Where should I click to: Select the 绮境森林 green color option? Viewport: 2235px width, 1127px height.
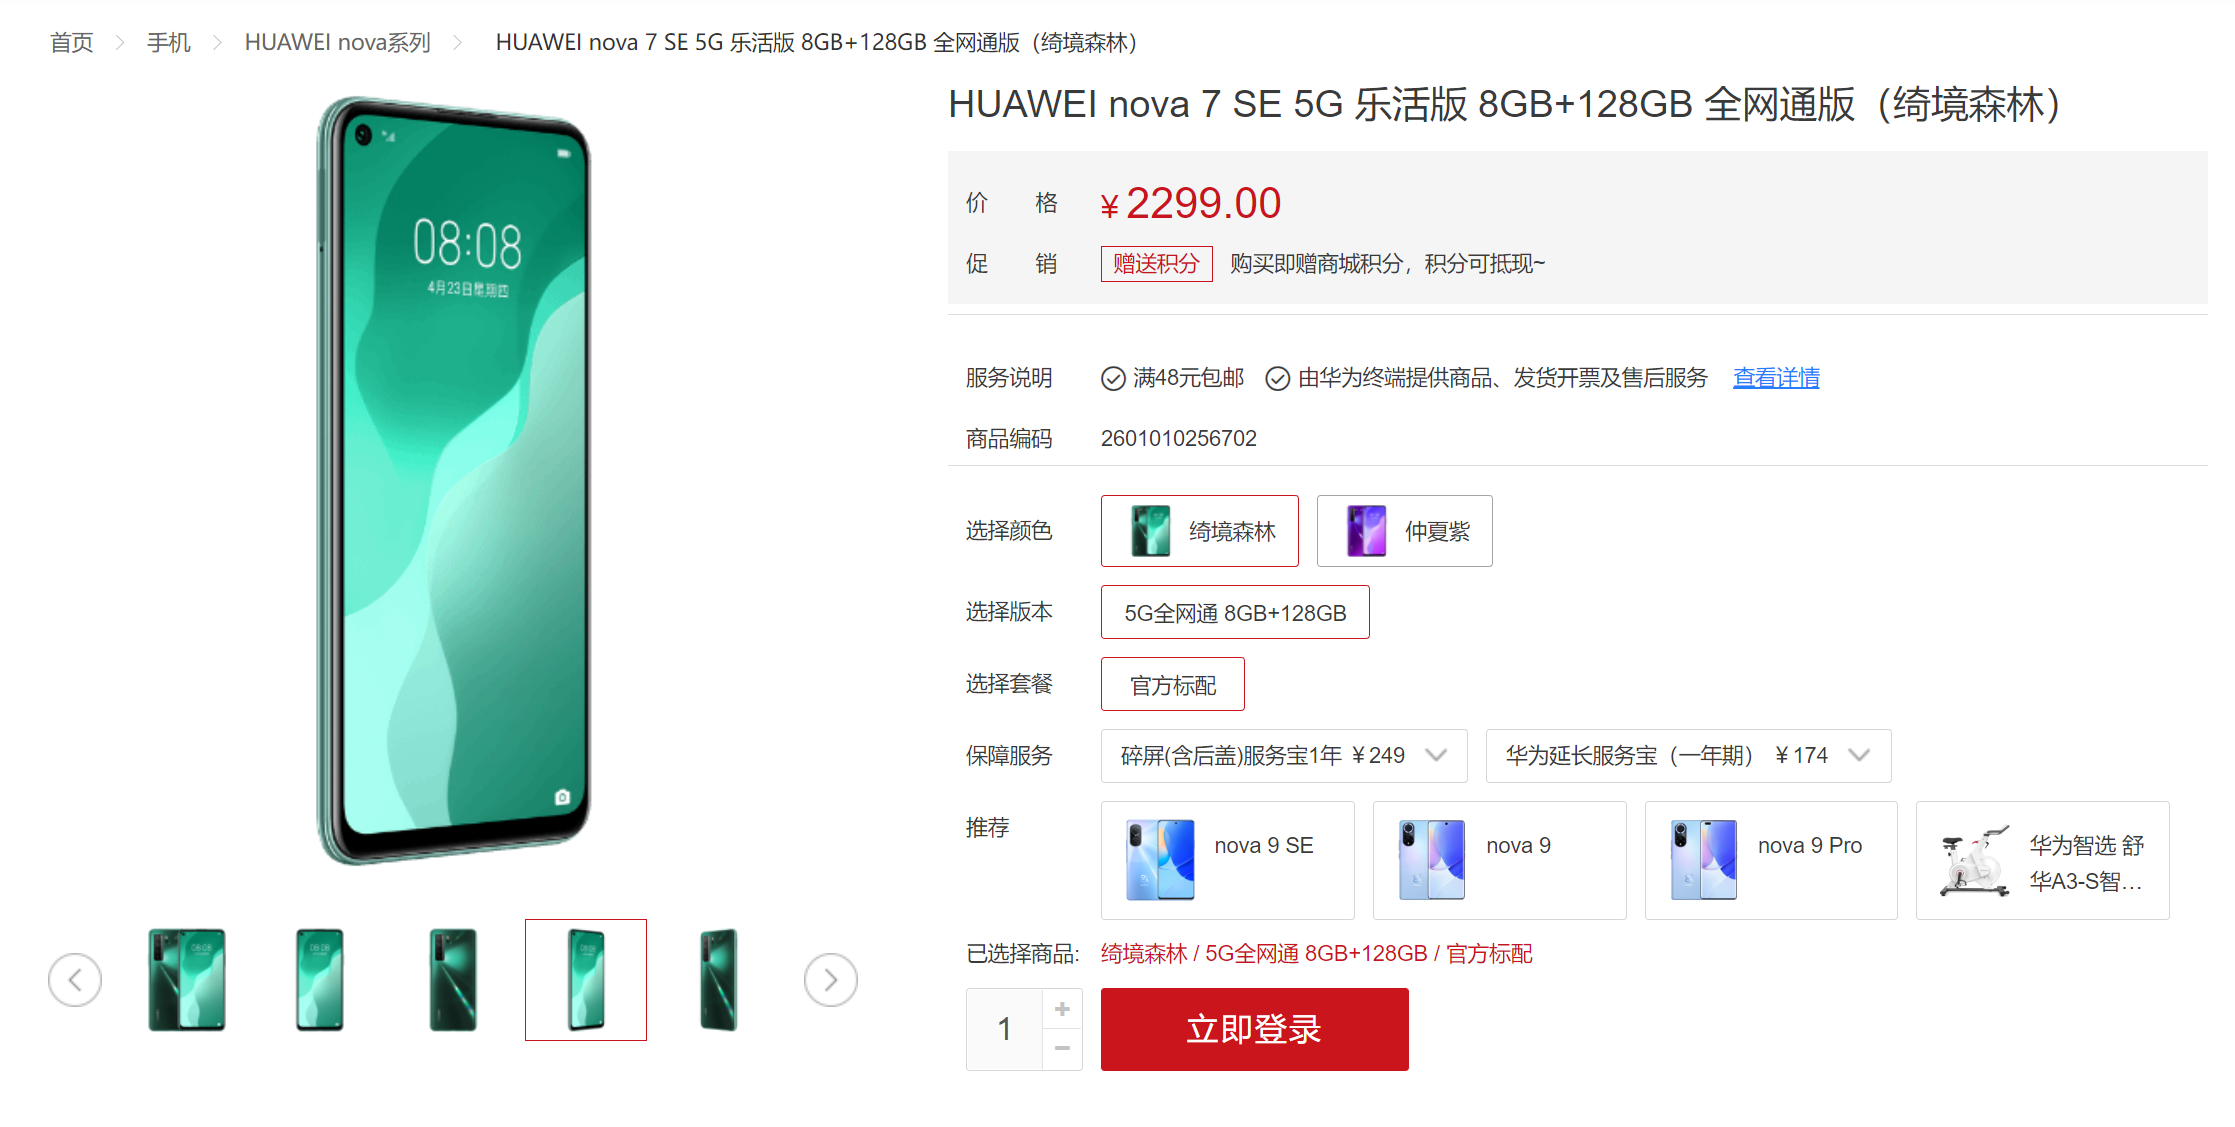coord(1200,531)
